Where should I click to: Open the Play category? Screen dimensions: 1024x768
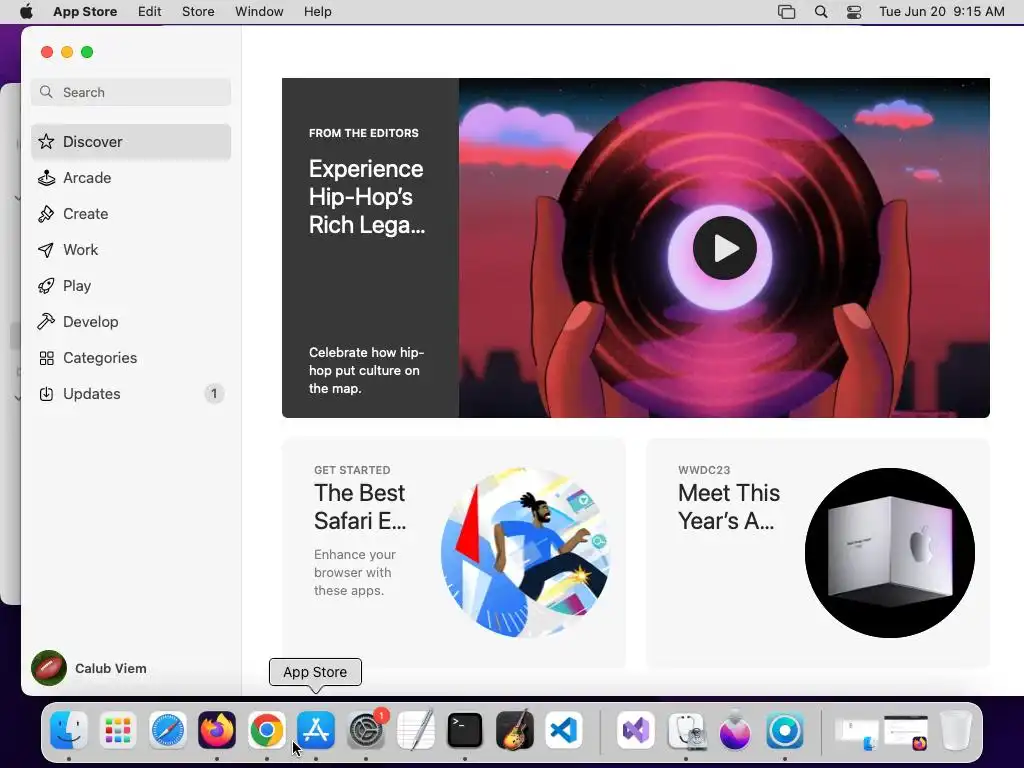pos(131,285)
